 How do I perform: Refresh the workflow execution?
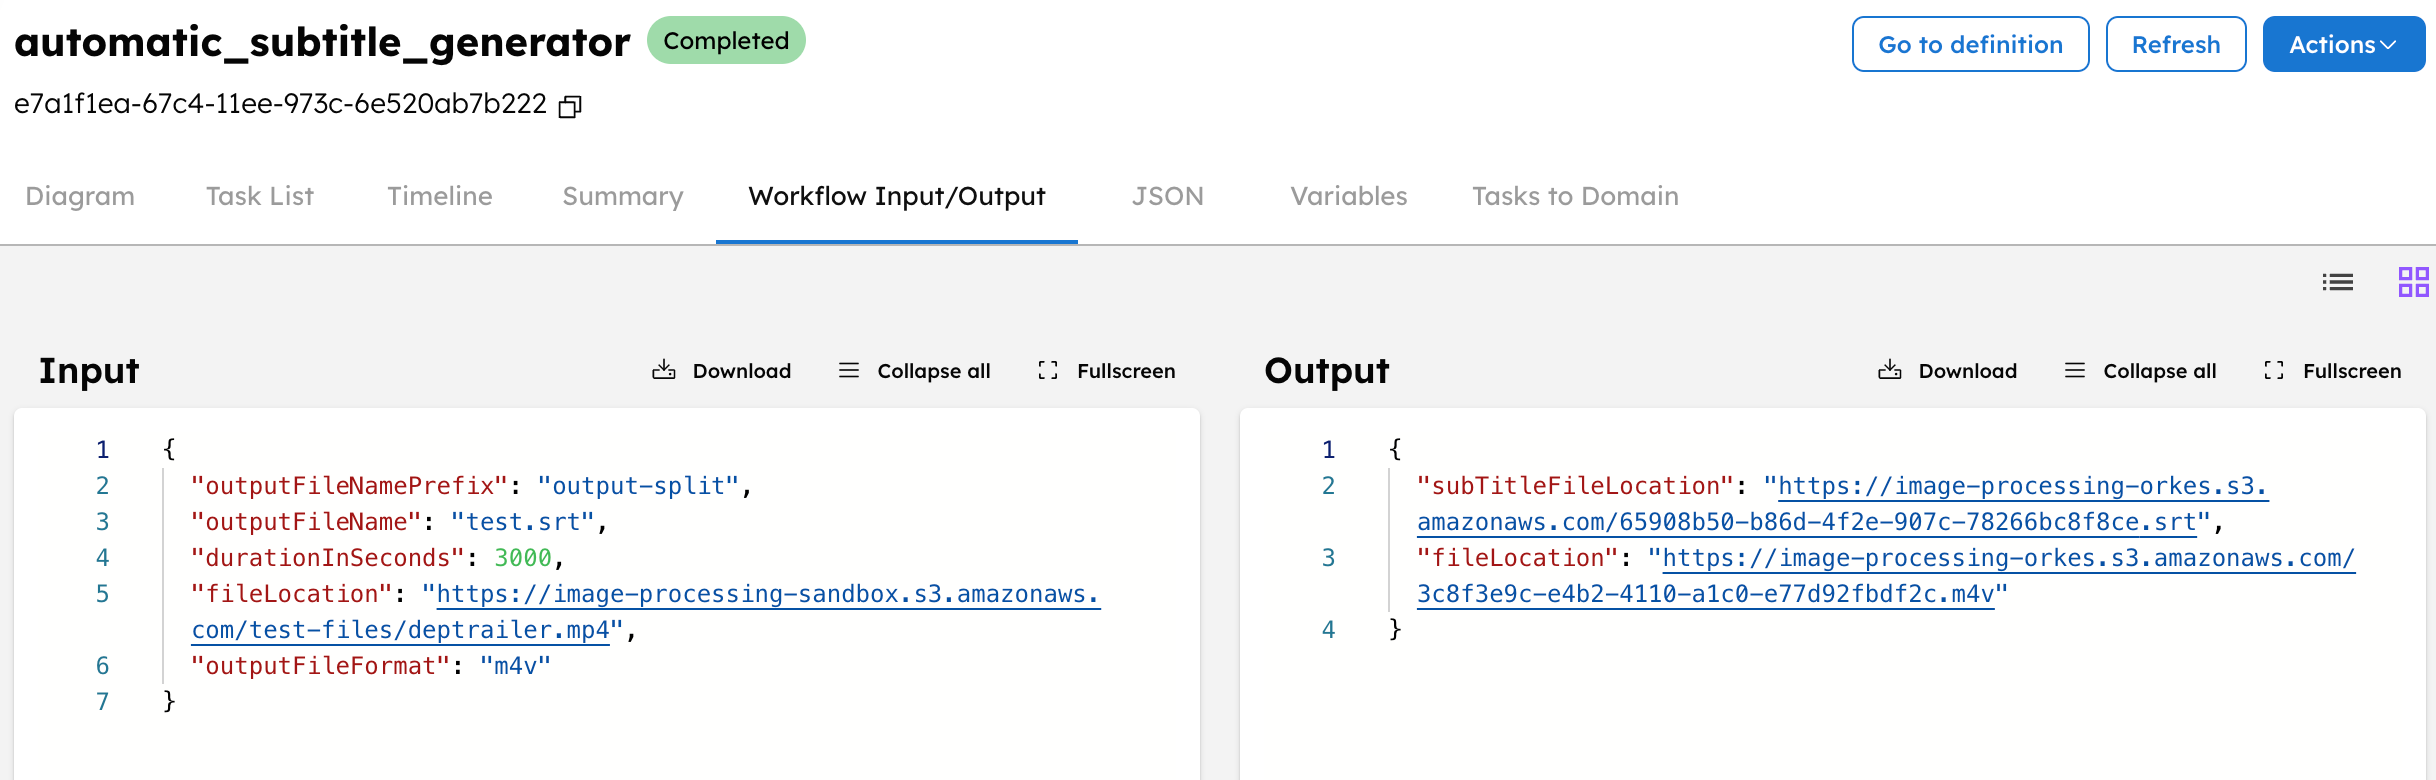[2176, 44]
